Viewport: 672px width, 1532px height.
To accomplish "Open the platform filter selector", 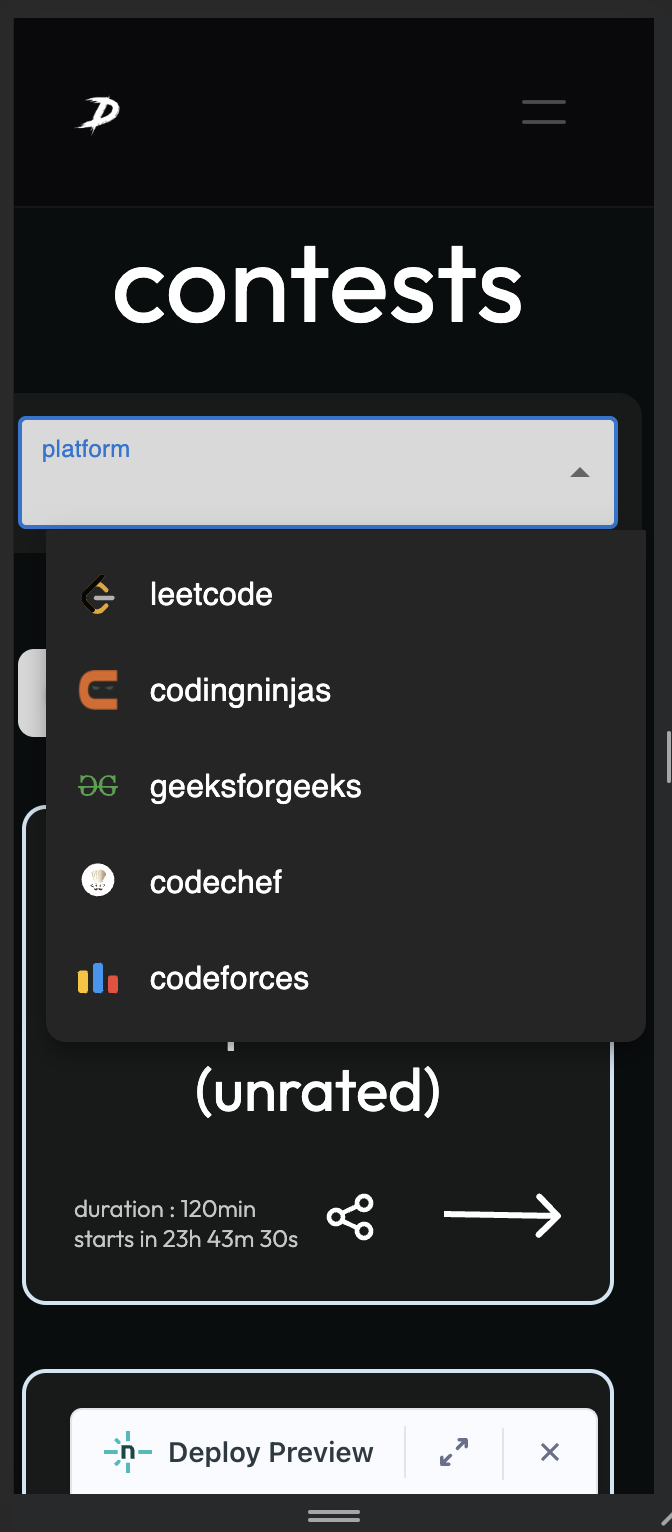I will tap(317, 472).
